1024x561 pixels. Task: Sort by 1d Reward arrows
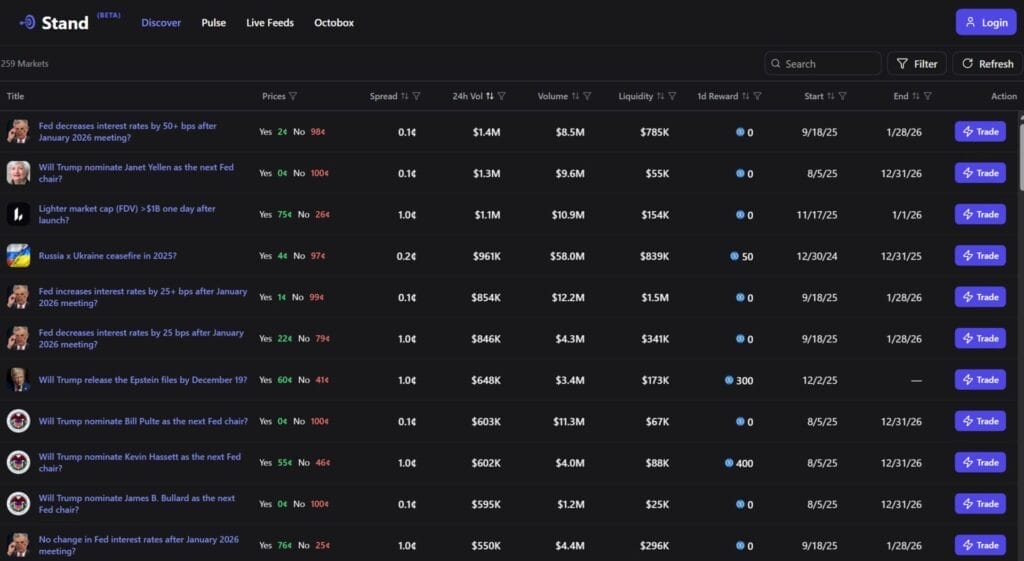point(745,96)
